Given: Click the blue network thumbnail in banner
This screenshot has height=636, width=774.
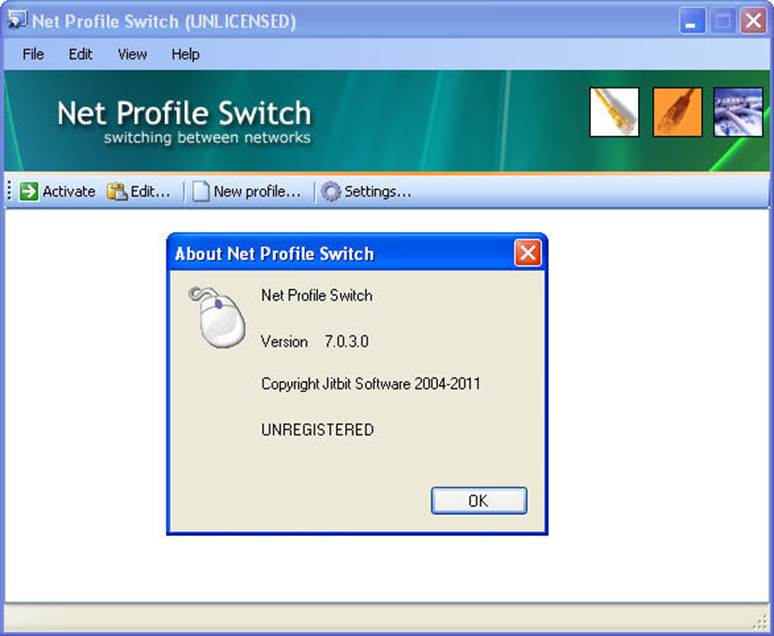Looking at the screenshot, I should 738,112.
